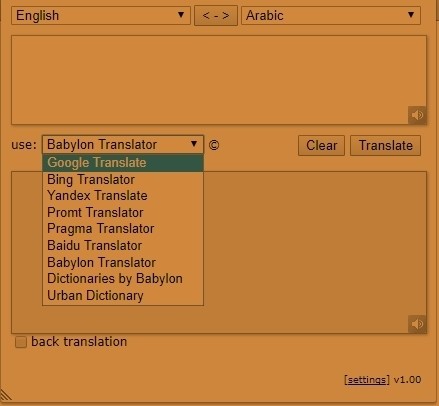439x406 pixels.
Task: Click inside the source text input box
Action: pos(219,80)
